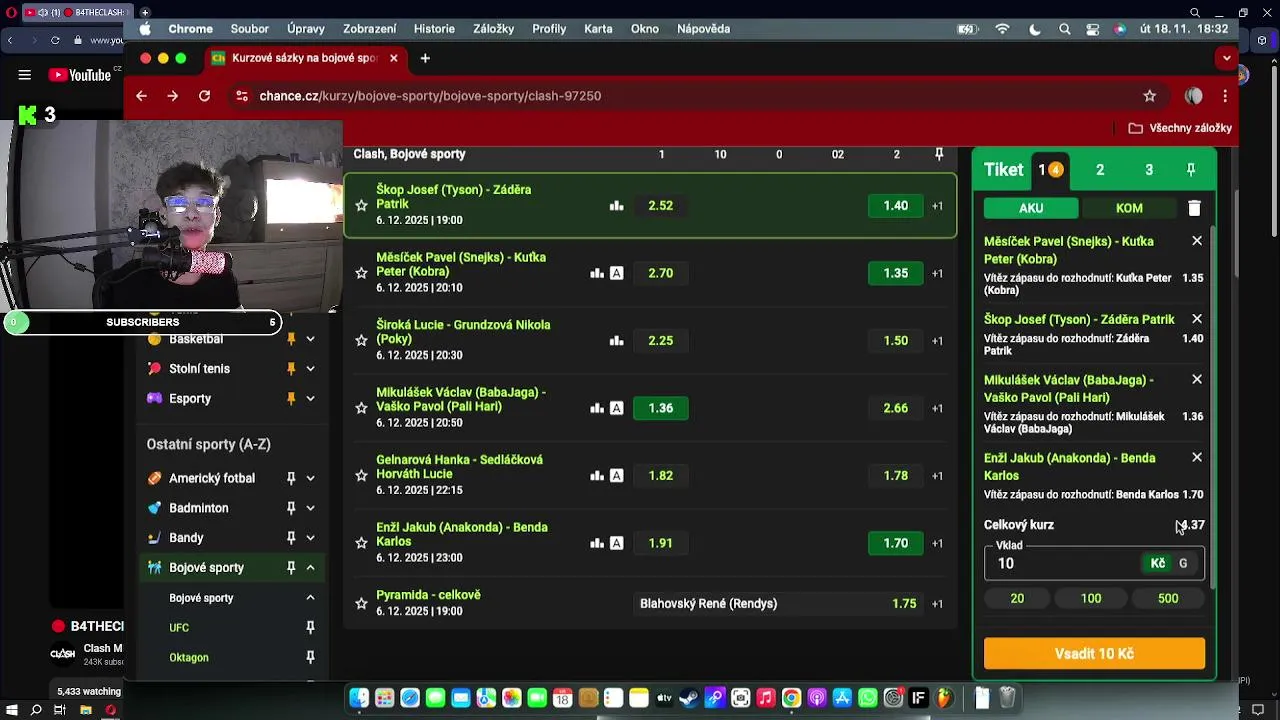Image resolution: width=1280 pixels, height=720 pixels.
Task: Collapse the Bojové sporty subcategory
Action: 310,598
